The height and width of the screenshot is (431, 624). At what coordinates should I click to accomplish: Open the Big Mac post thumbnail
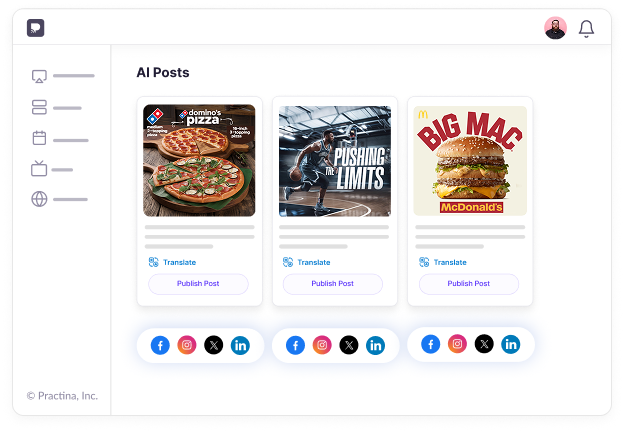[470, 161]
